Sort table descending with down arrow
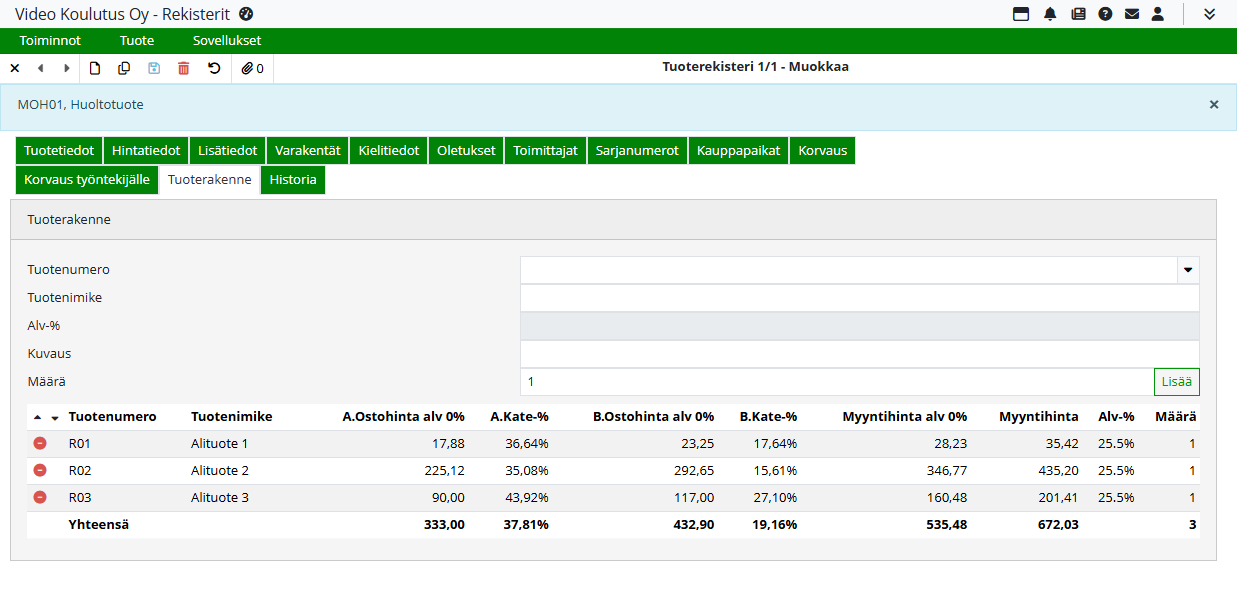 coord(55,418)
